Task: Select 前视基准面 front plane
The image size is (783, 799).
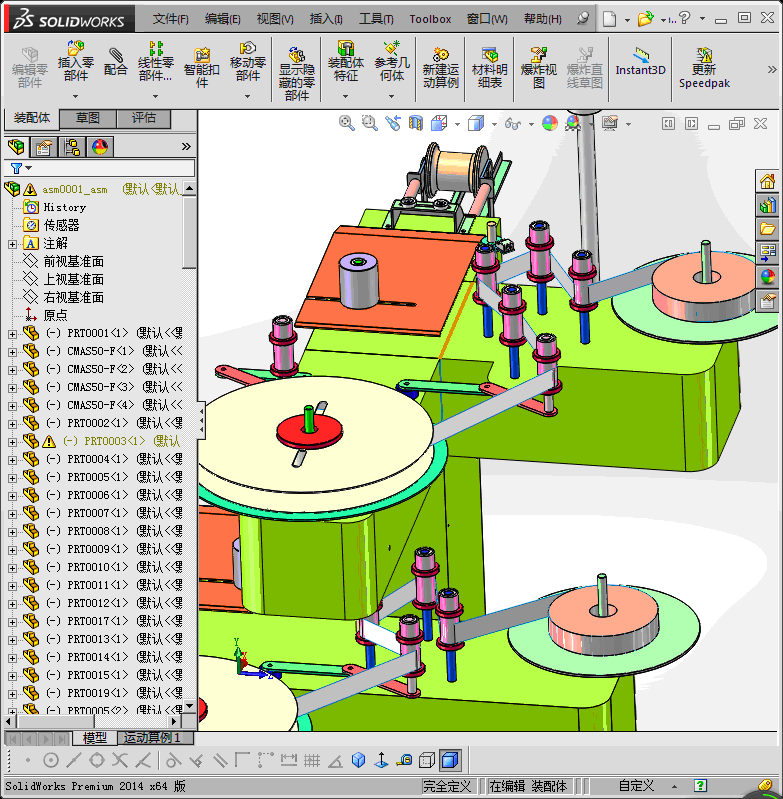Action: (73, 261)
